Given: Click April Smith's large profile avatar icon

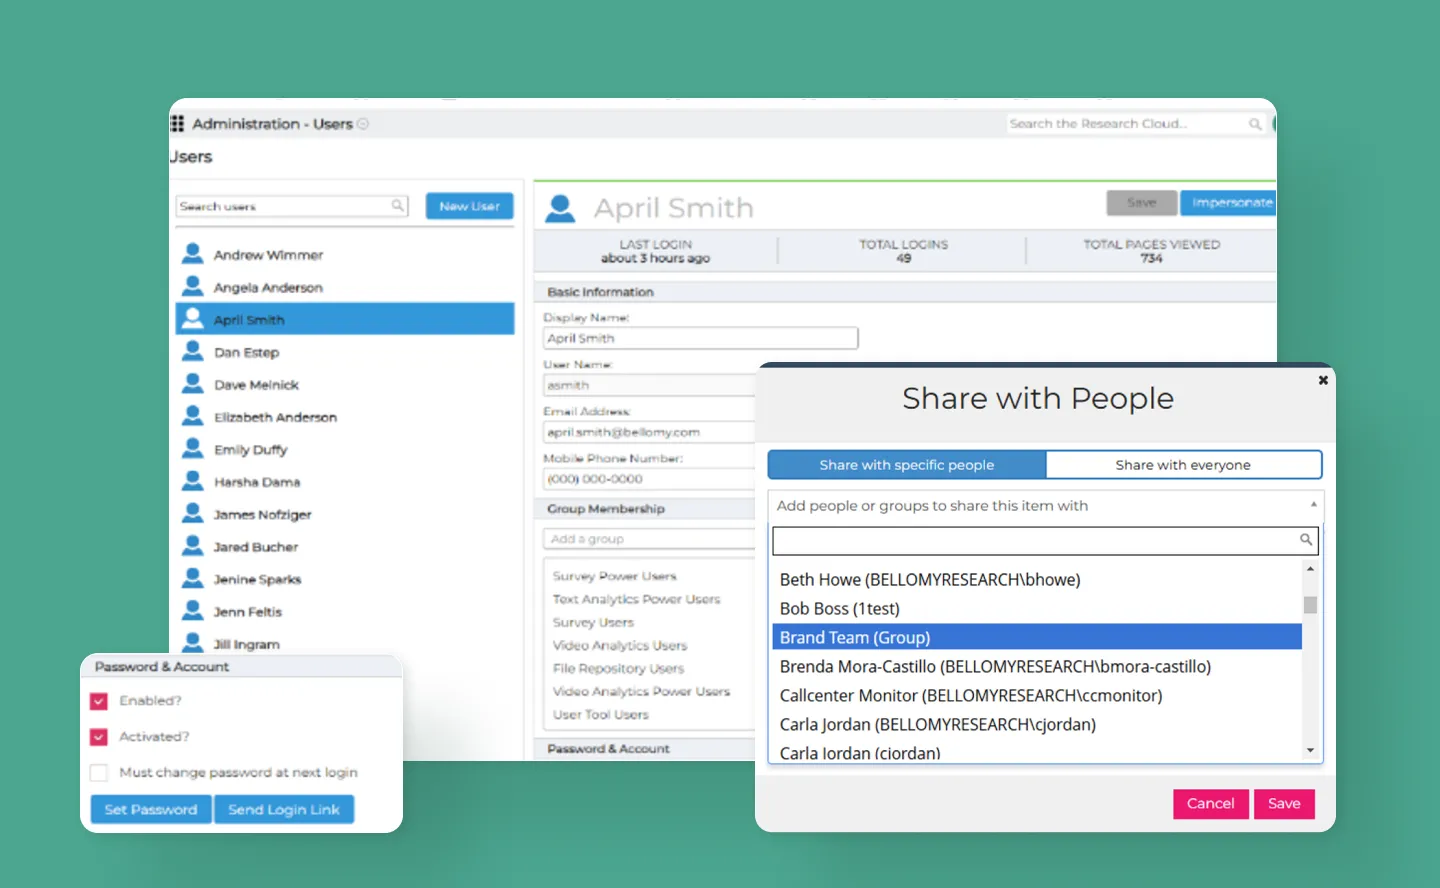Looking at the screenshot, I should [559, 207].
